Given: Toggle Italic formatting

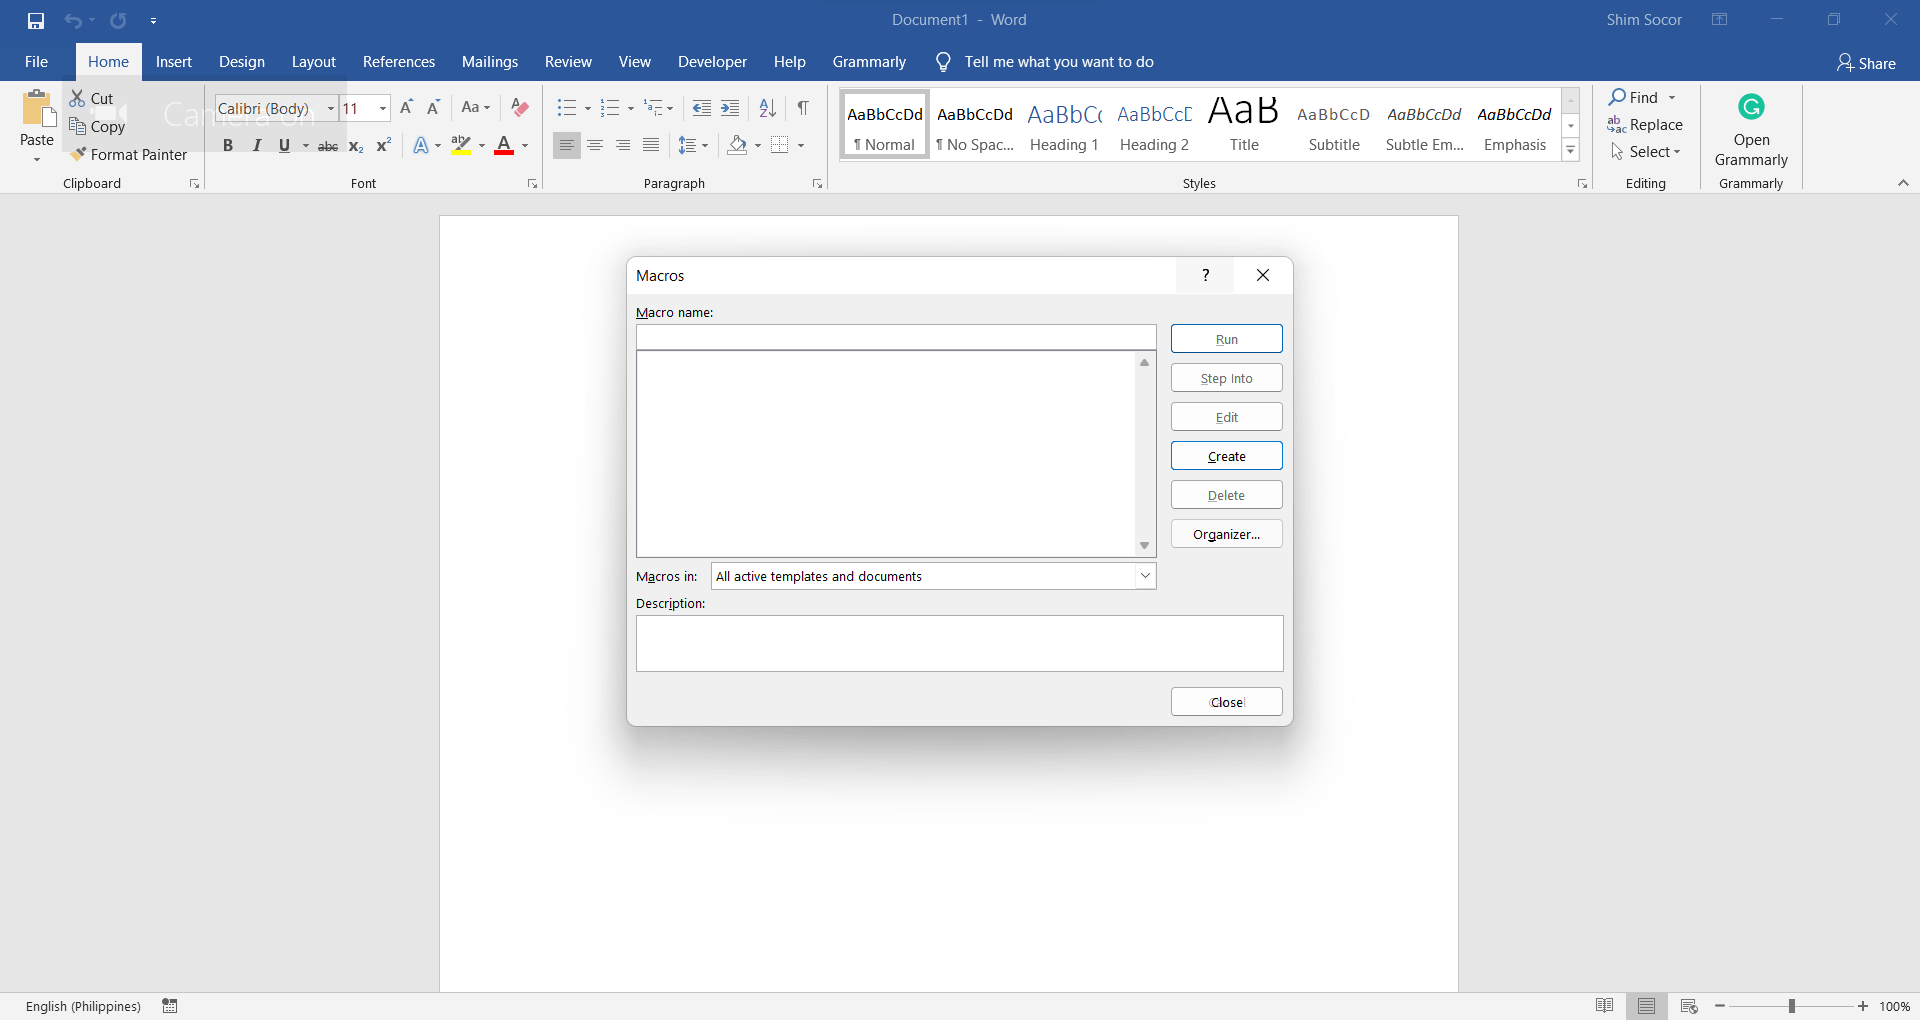Looking at the screenshot, I should pyautogui.click(x=256, y=146).
